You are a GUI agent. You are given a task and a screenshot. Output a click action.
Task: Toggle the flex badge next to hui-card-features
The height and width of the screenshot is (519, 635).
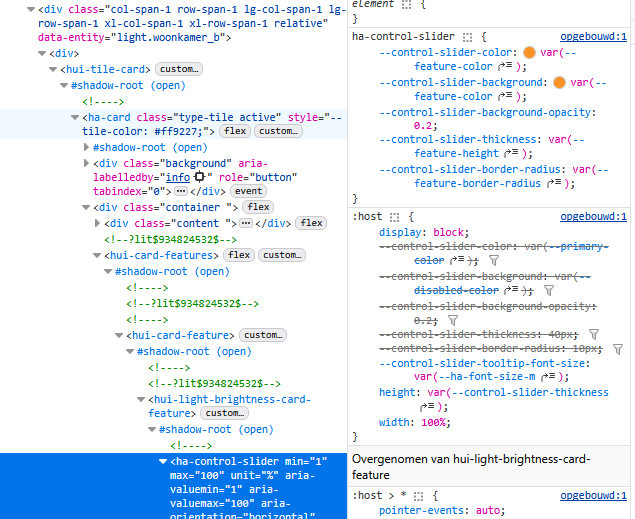point(239,255)
